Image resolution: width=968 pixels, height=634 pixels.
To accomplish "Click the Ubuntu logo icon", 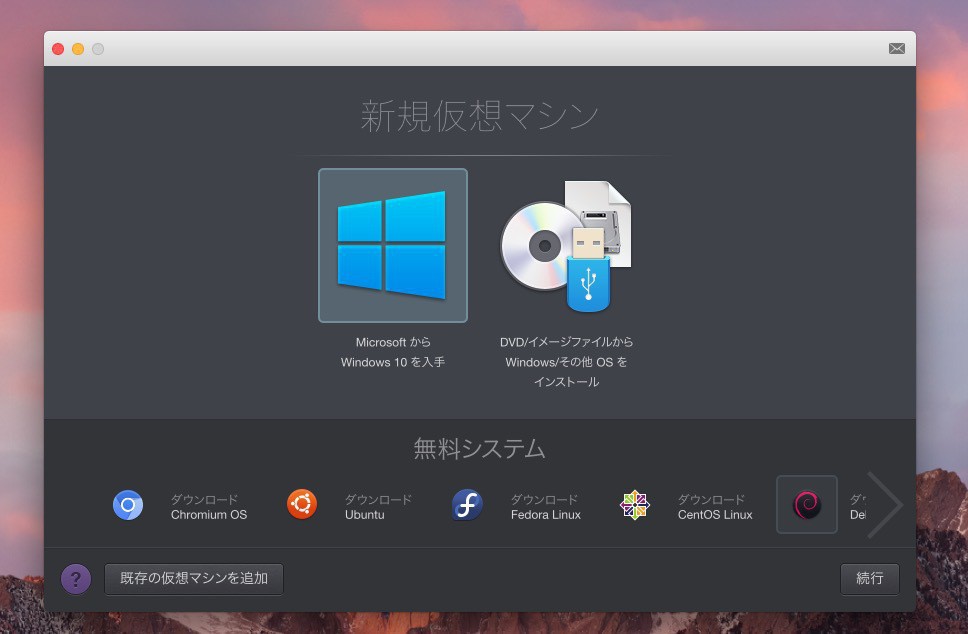I will [302, 504].
